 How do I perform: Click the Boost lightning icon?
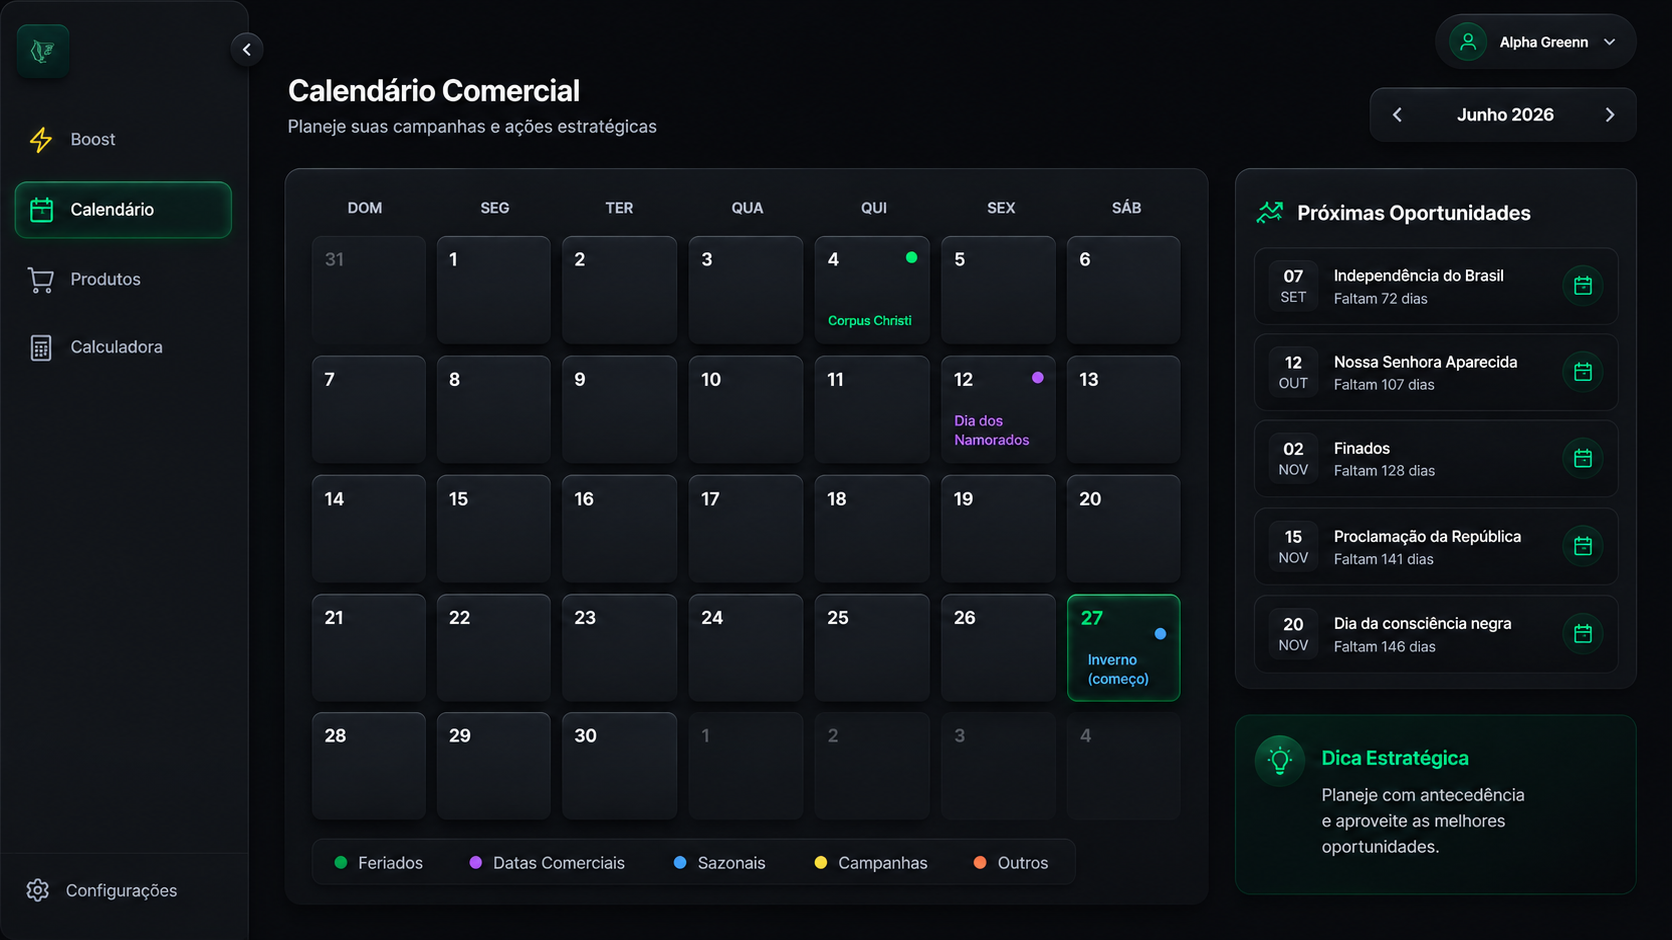pos(41,140)
